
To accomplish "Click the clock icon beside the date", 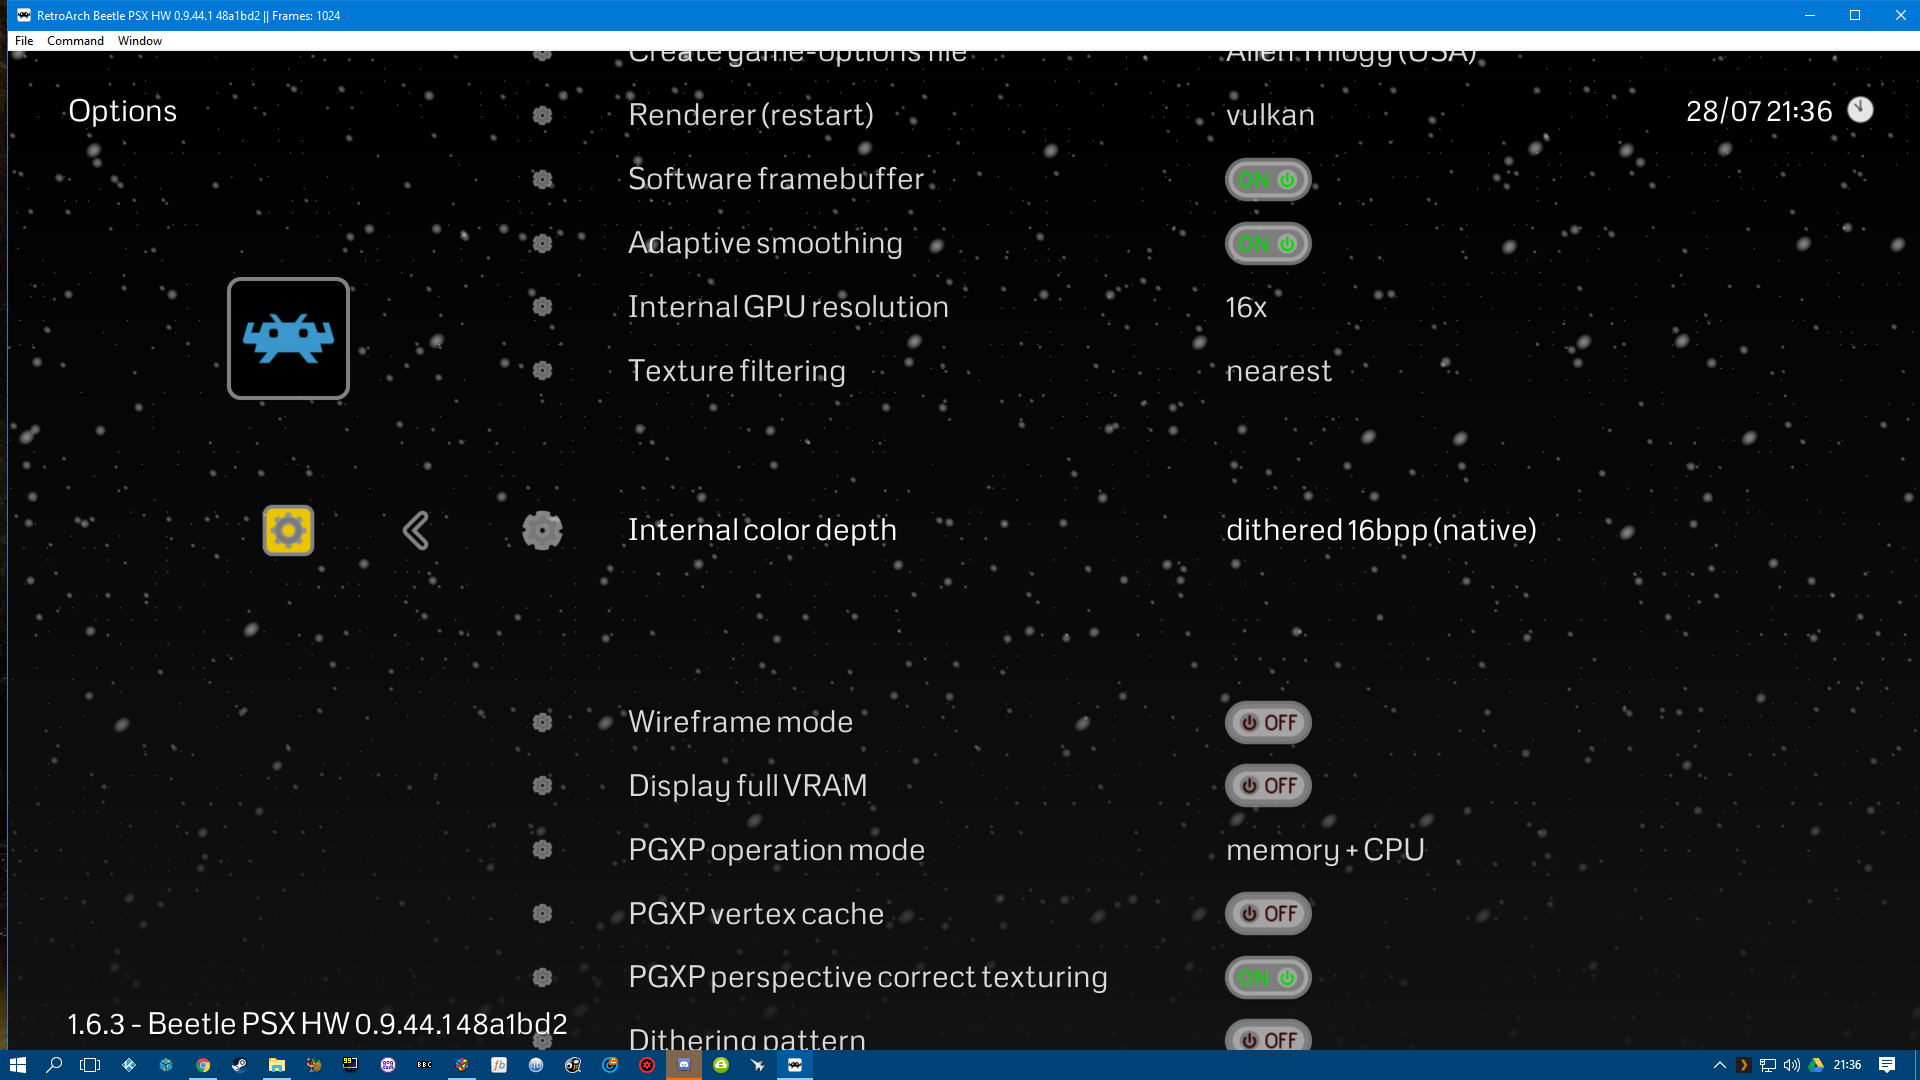I will [1860, 110].
